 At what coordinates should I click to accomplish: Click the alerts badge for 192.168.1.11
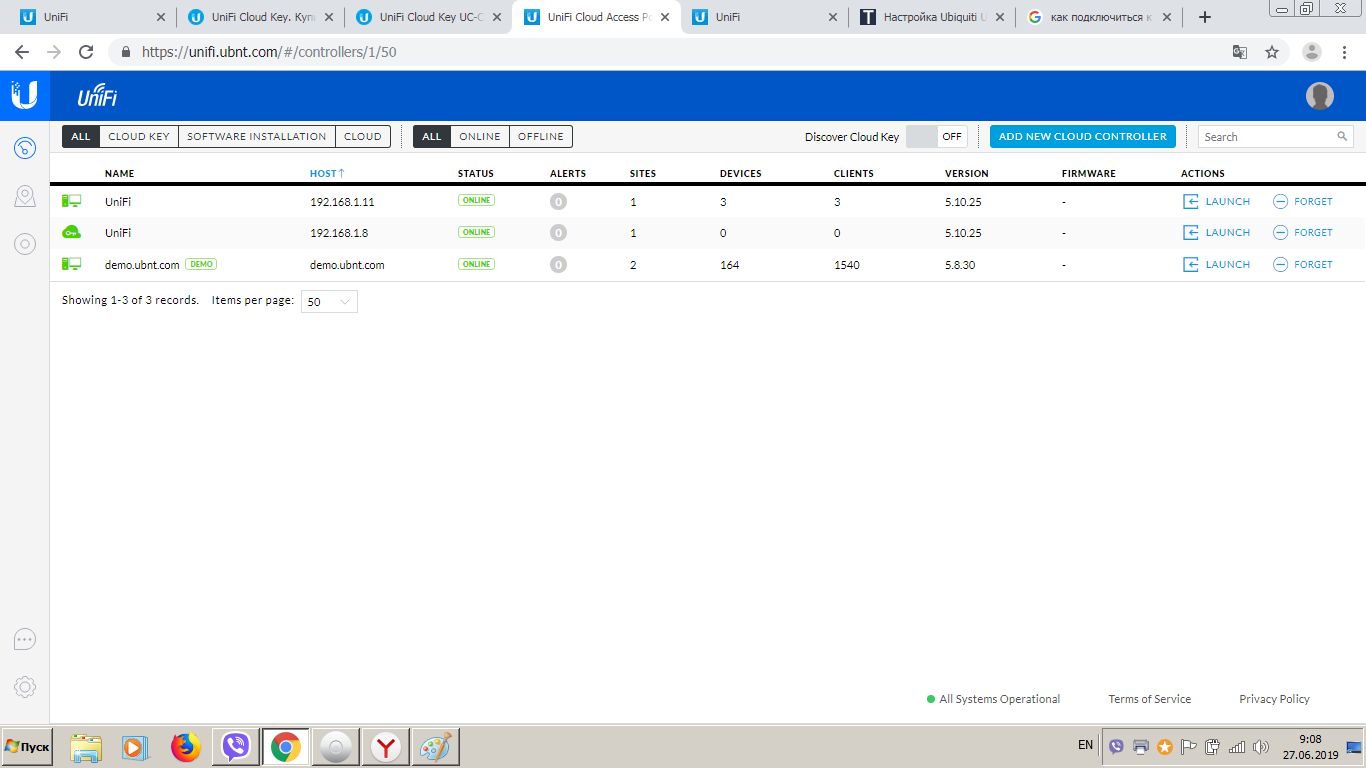[x=558, y=202]
